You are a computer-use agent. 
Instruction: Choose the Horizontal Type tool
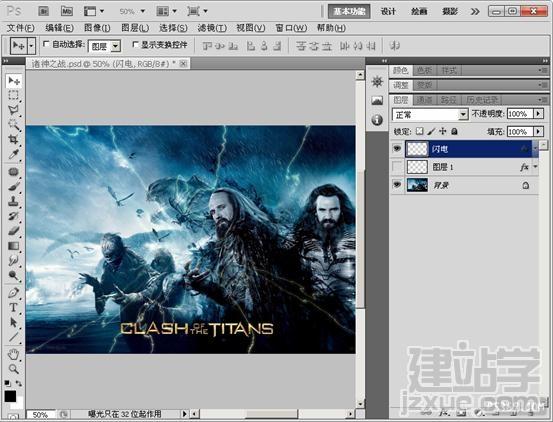13,307
